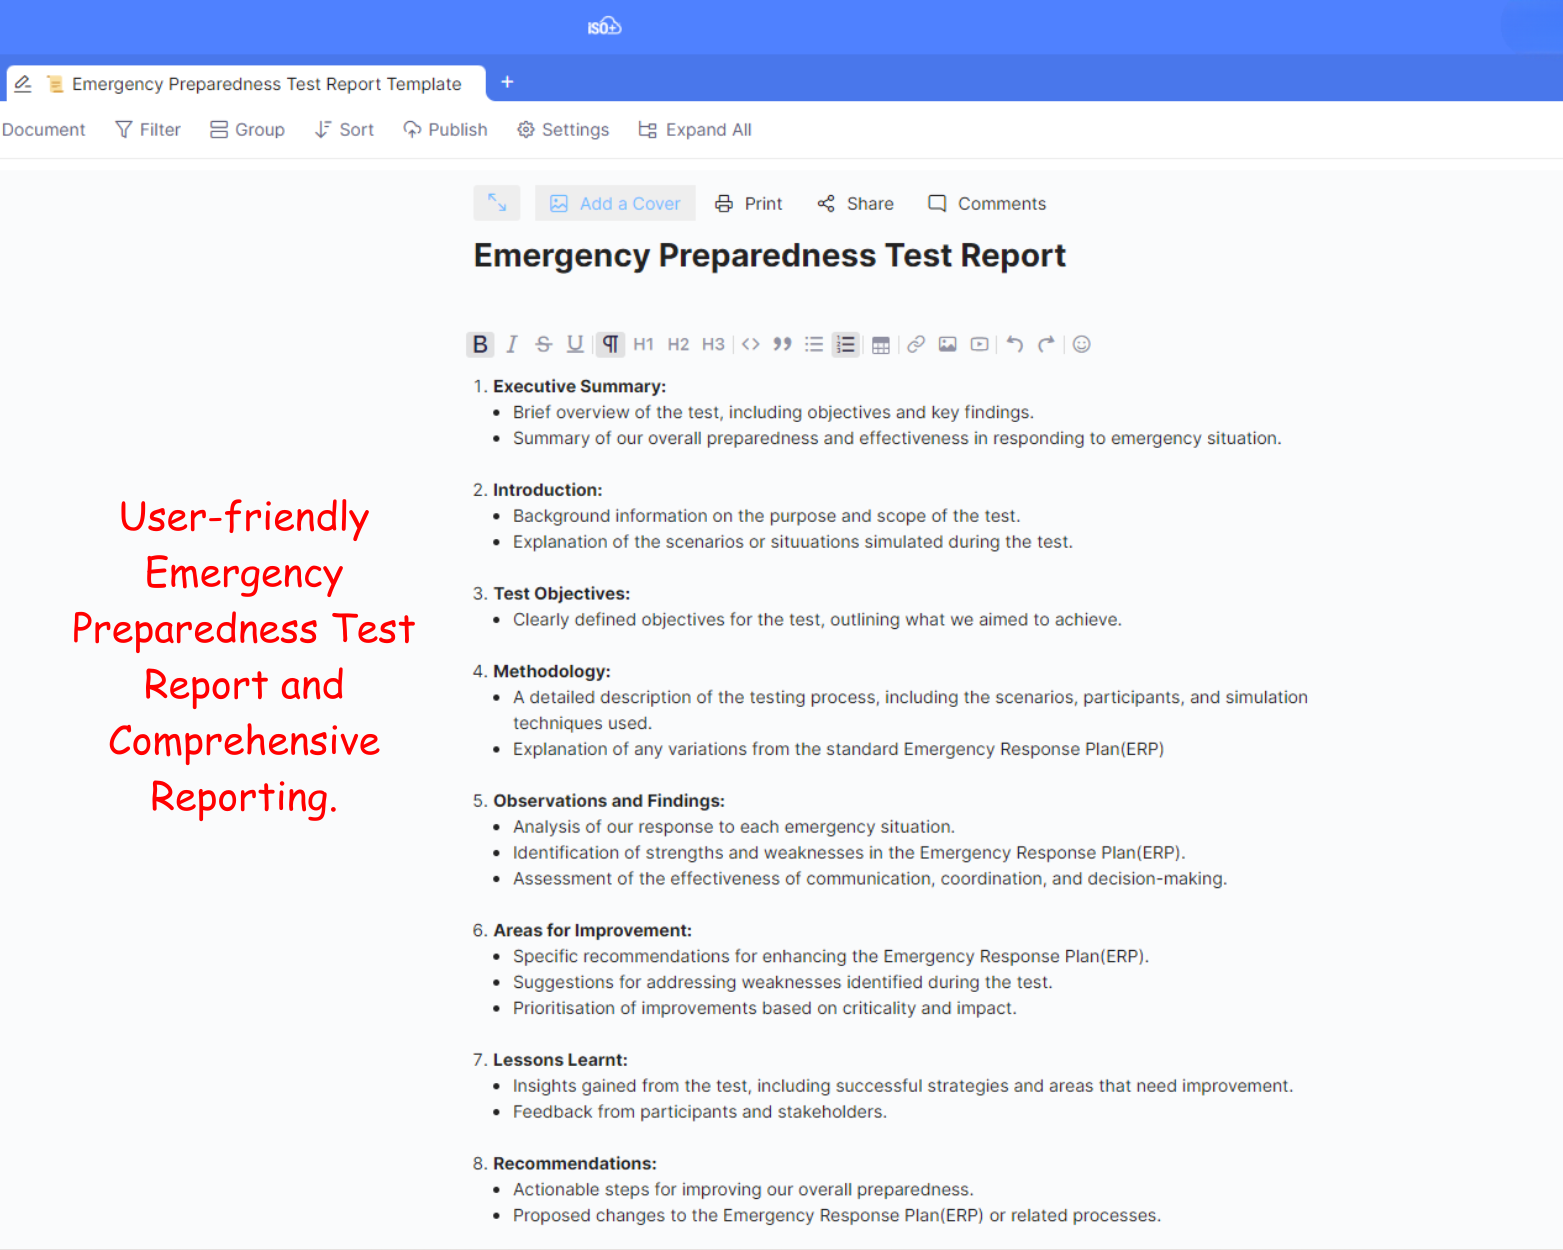This screenshot has height=1250, width=1563.
Task: Toggle italic text formatting
Action: (x=512, y=345)
